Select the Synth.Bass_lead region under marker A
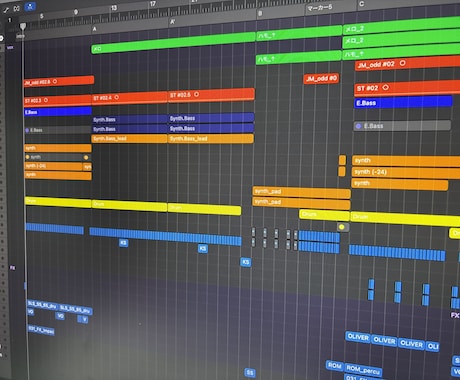Image resolution: width=460 pixels, height=380 pixels. point(129,138)
